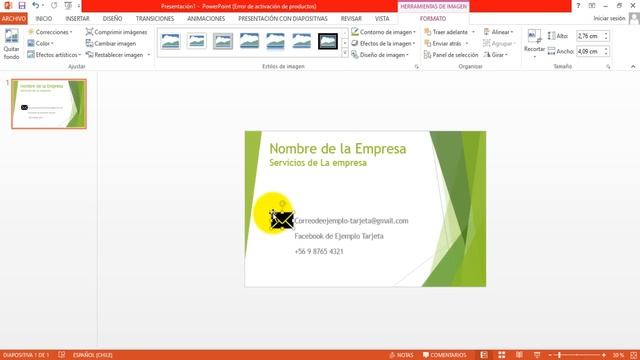Click the Redo icon in quick access toolbar
640x360 pixels.
[x=54, y=6]
